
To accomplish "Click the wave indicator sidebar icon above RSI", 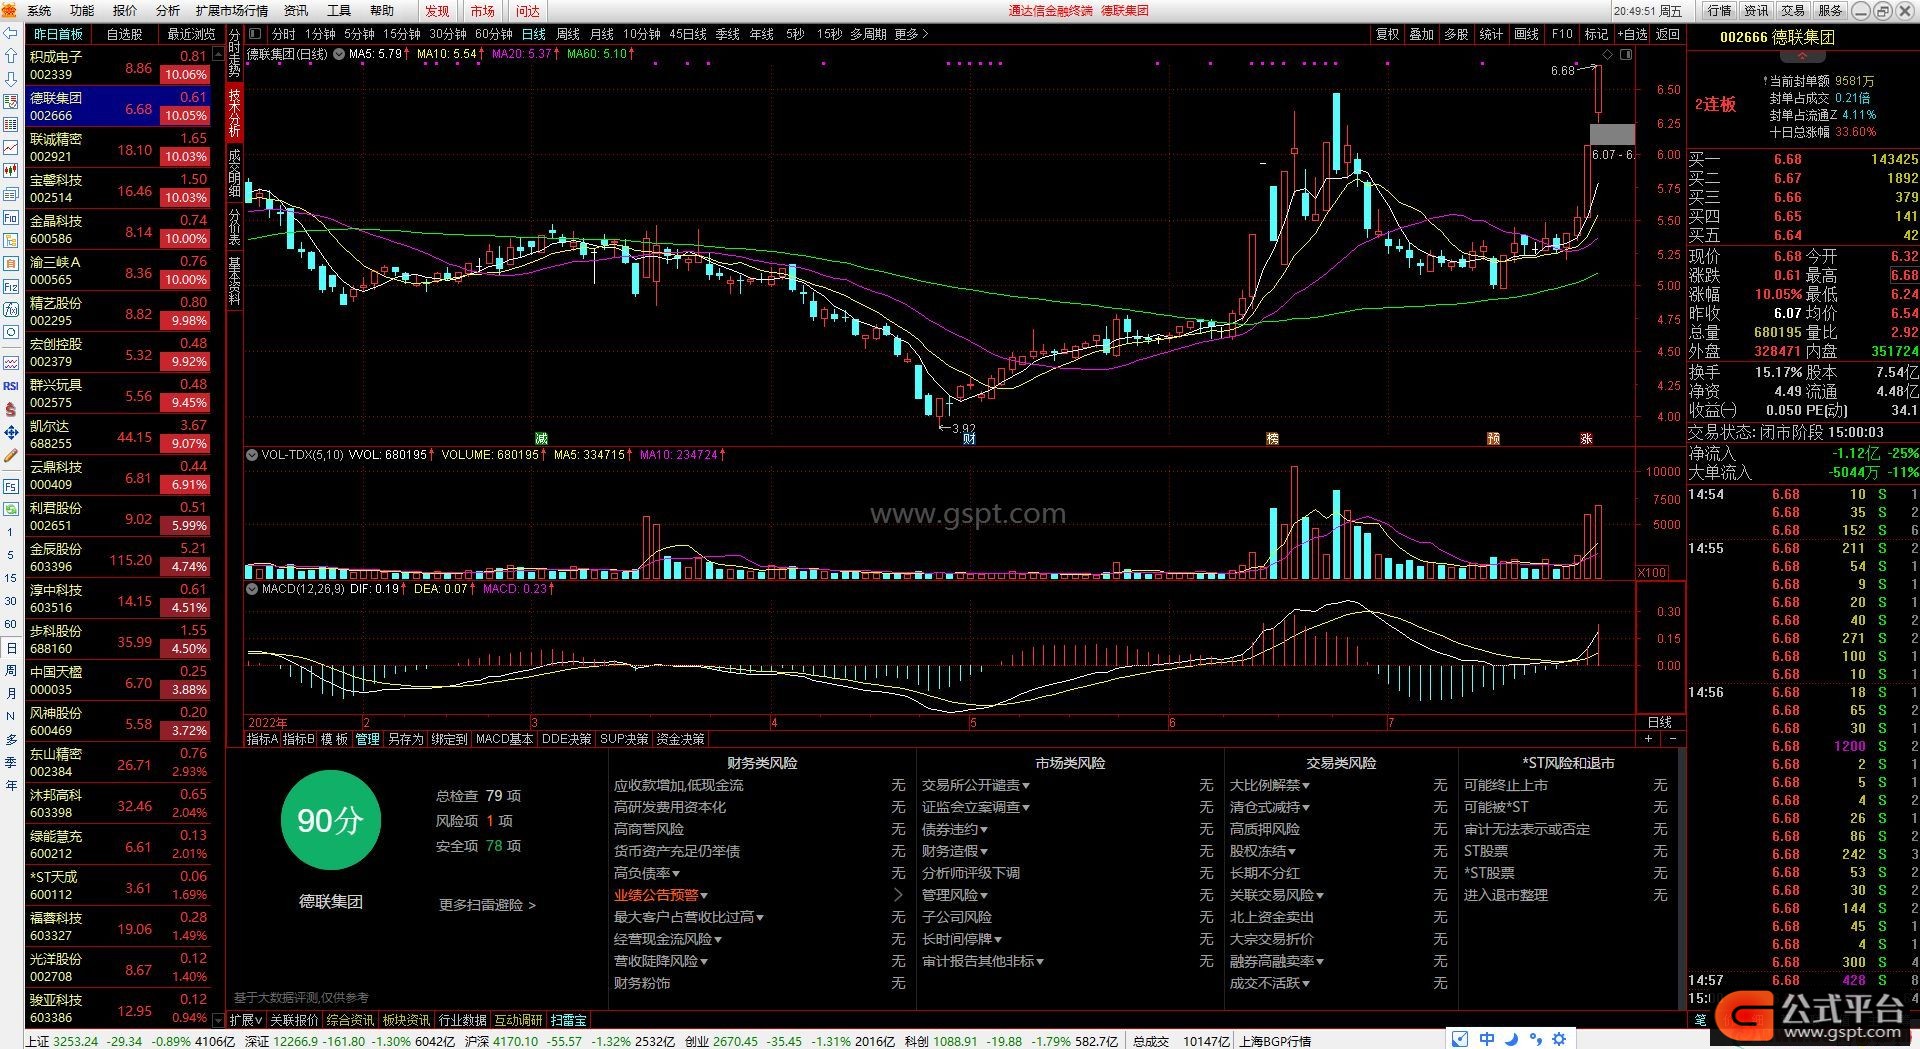I will point(11,363).
